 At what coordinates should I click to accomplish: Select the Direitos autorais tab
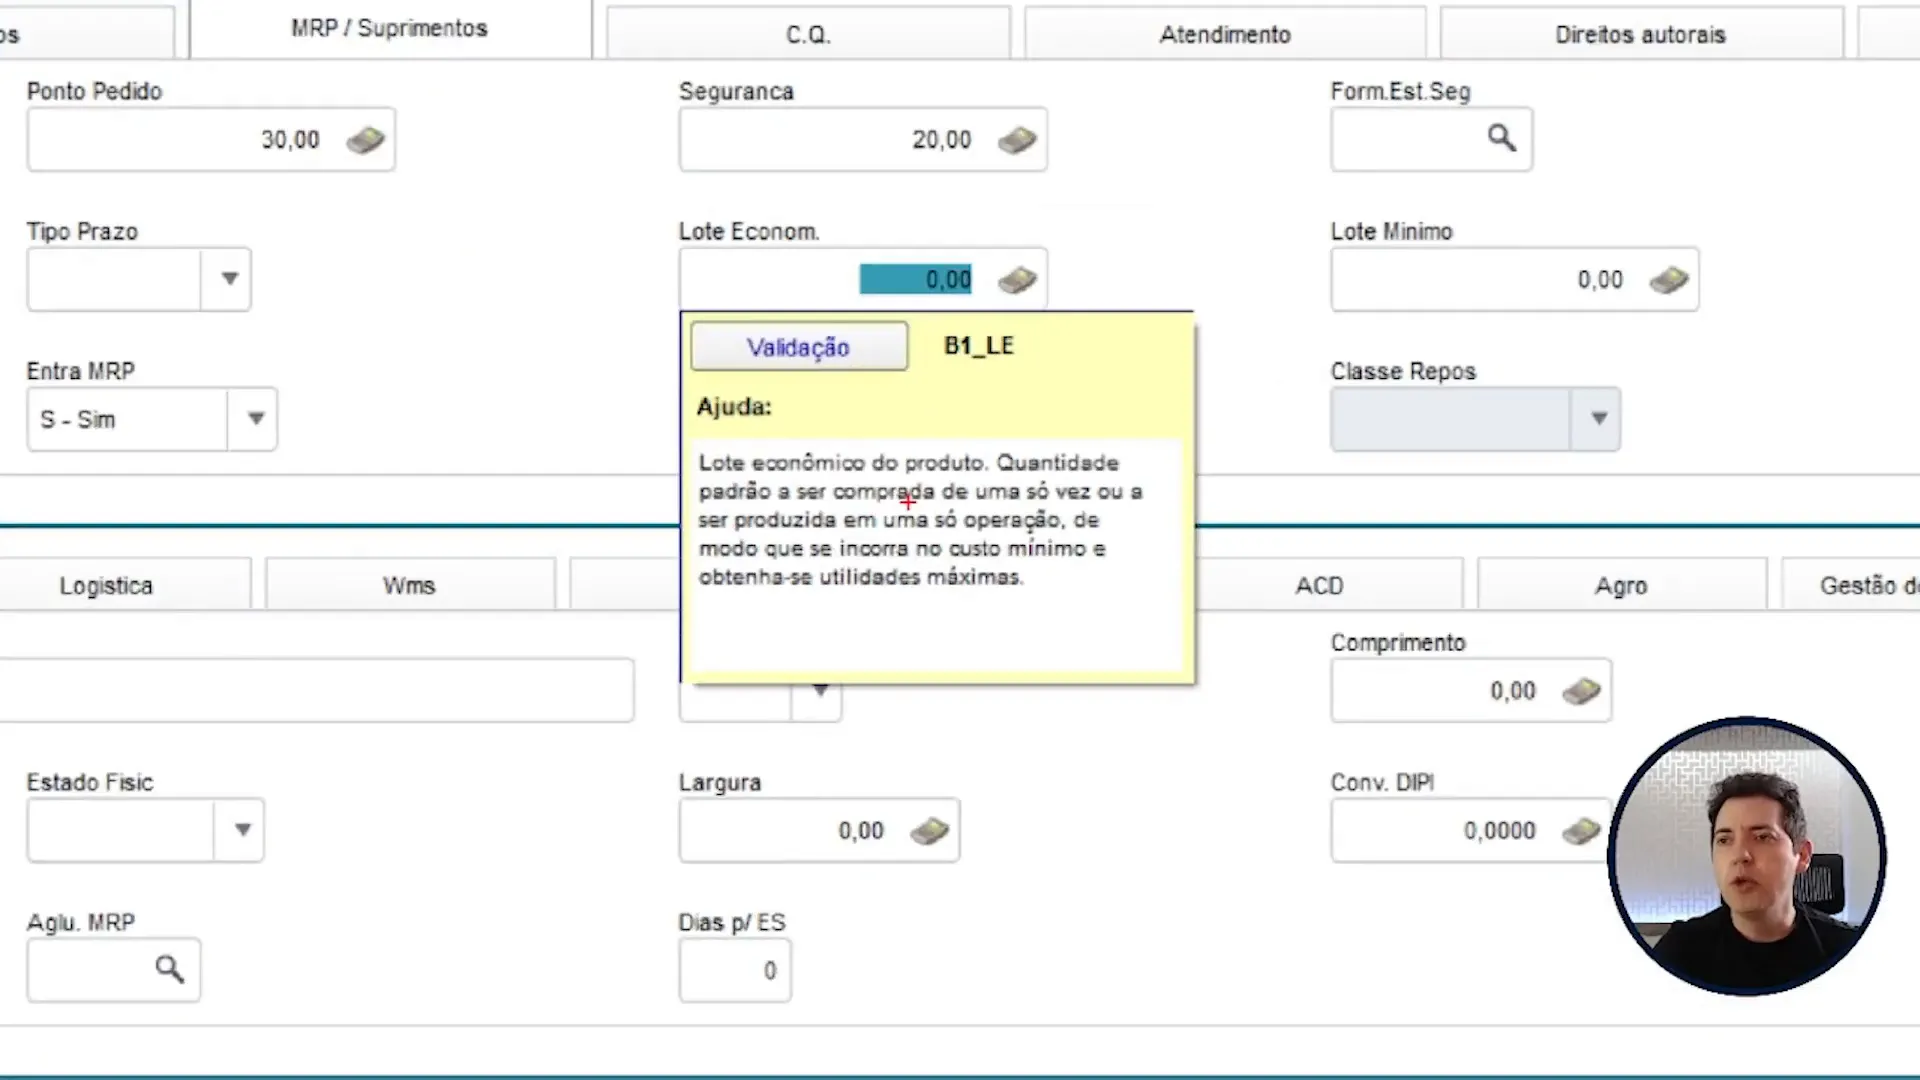pos(1640,35)
